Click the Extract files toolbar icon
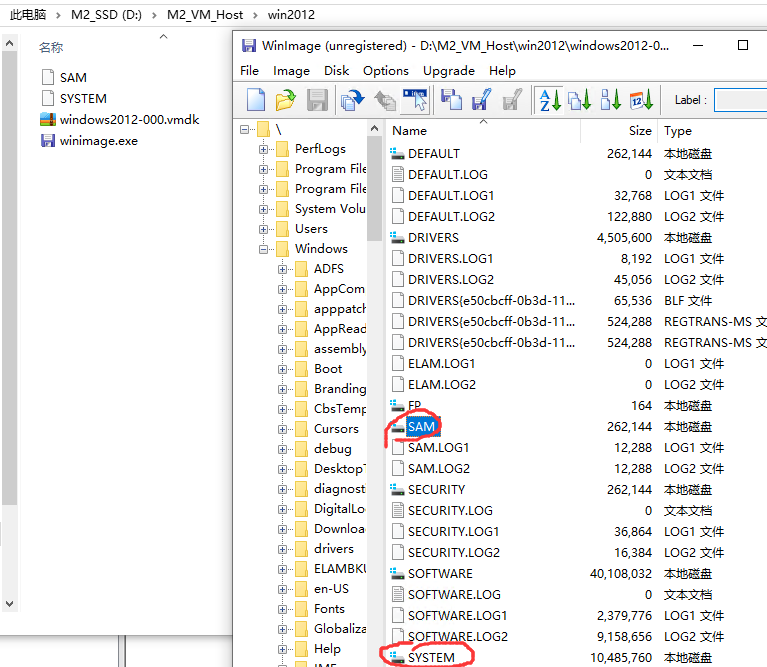 click(x=385, y=100)
